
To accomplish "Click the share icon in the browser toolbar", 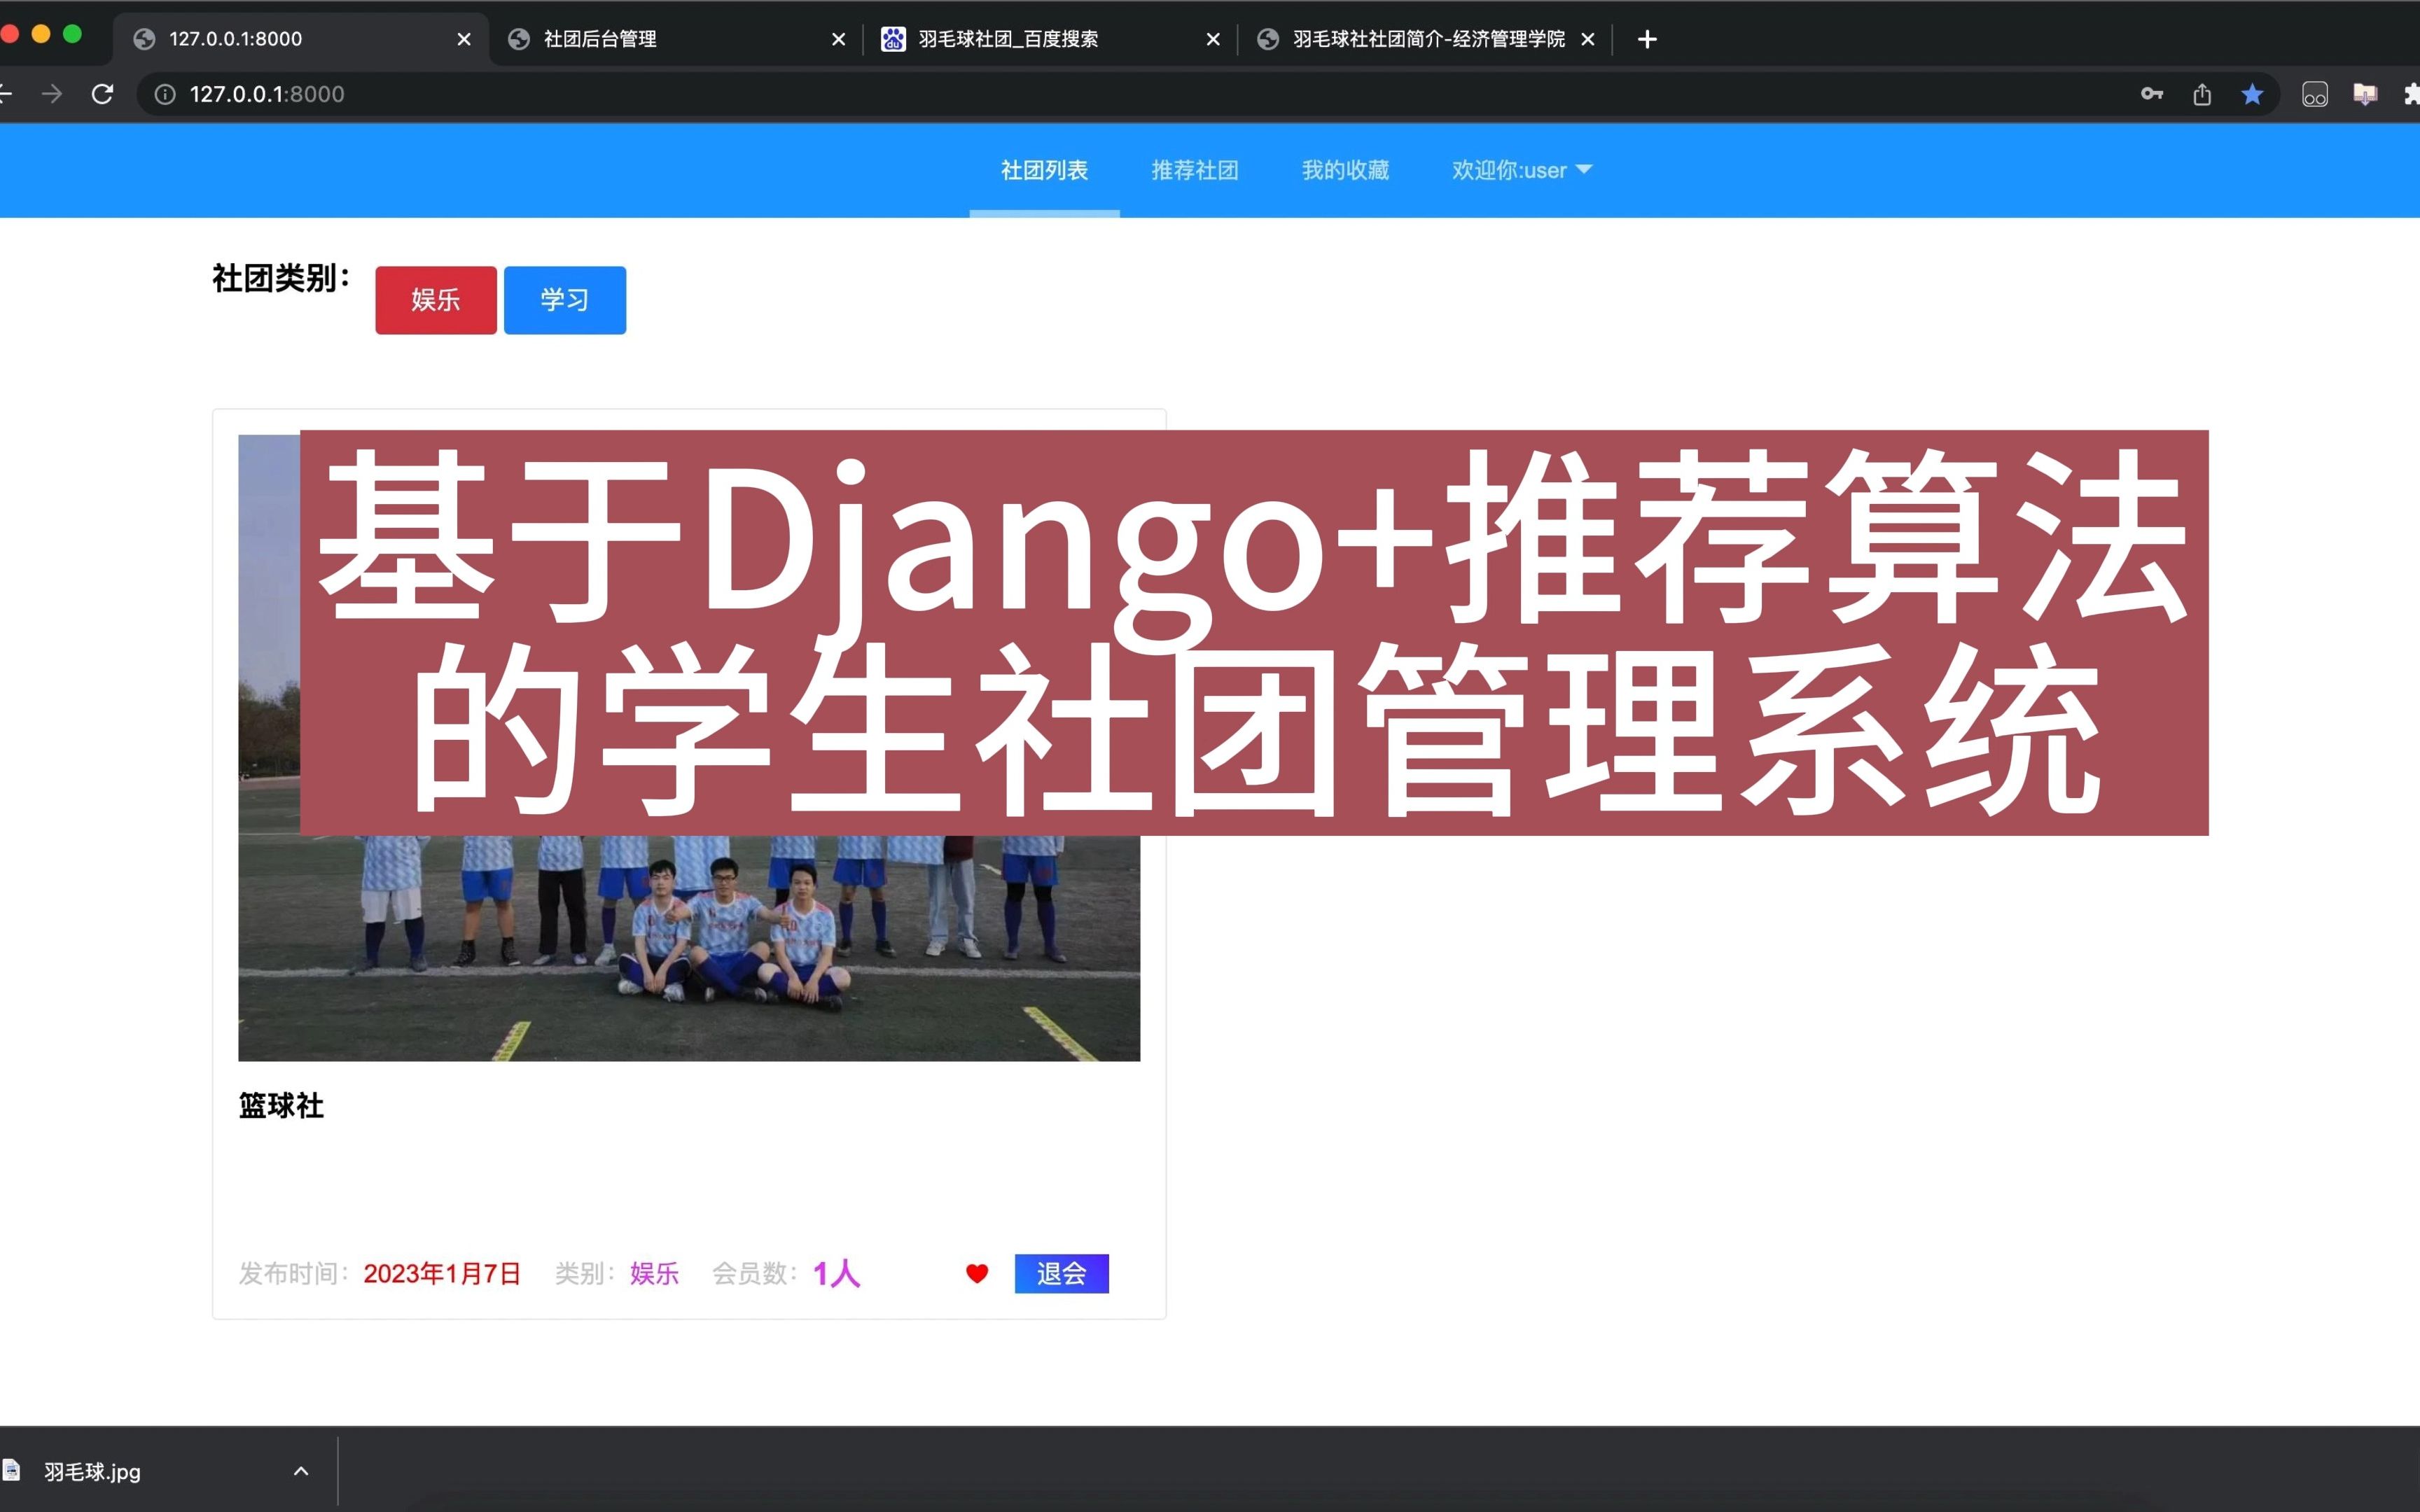I will 2202,93.
